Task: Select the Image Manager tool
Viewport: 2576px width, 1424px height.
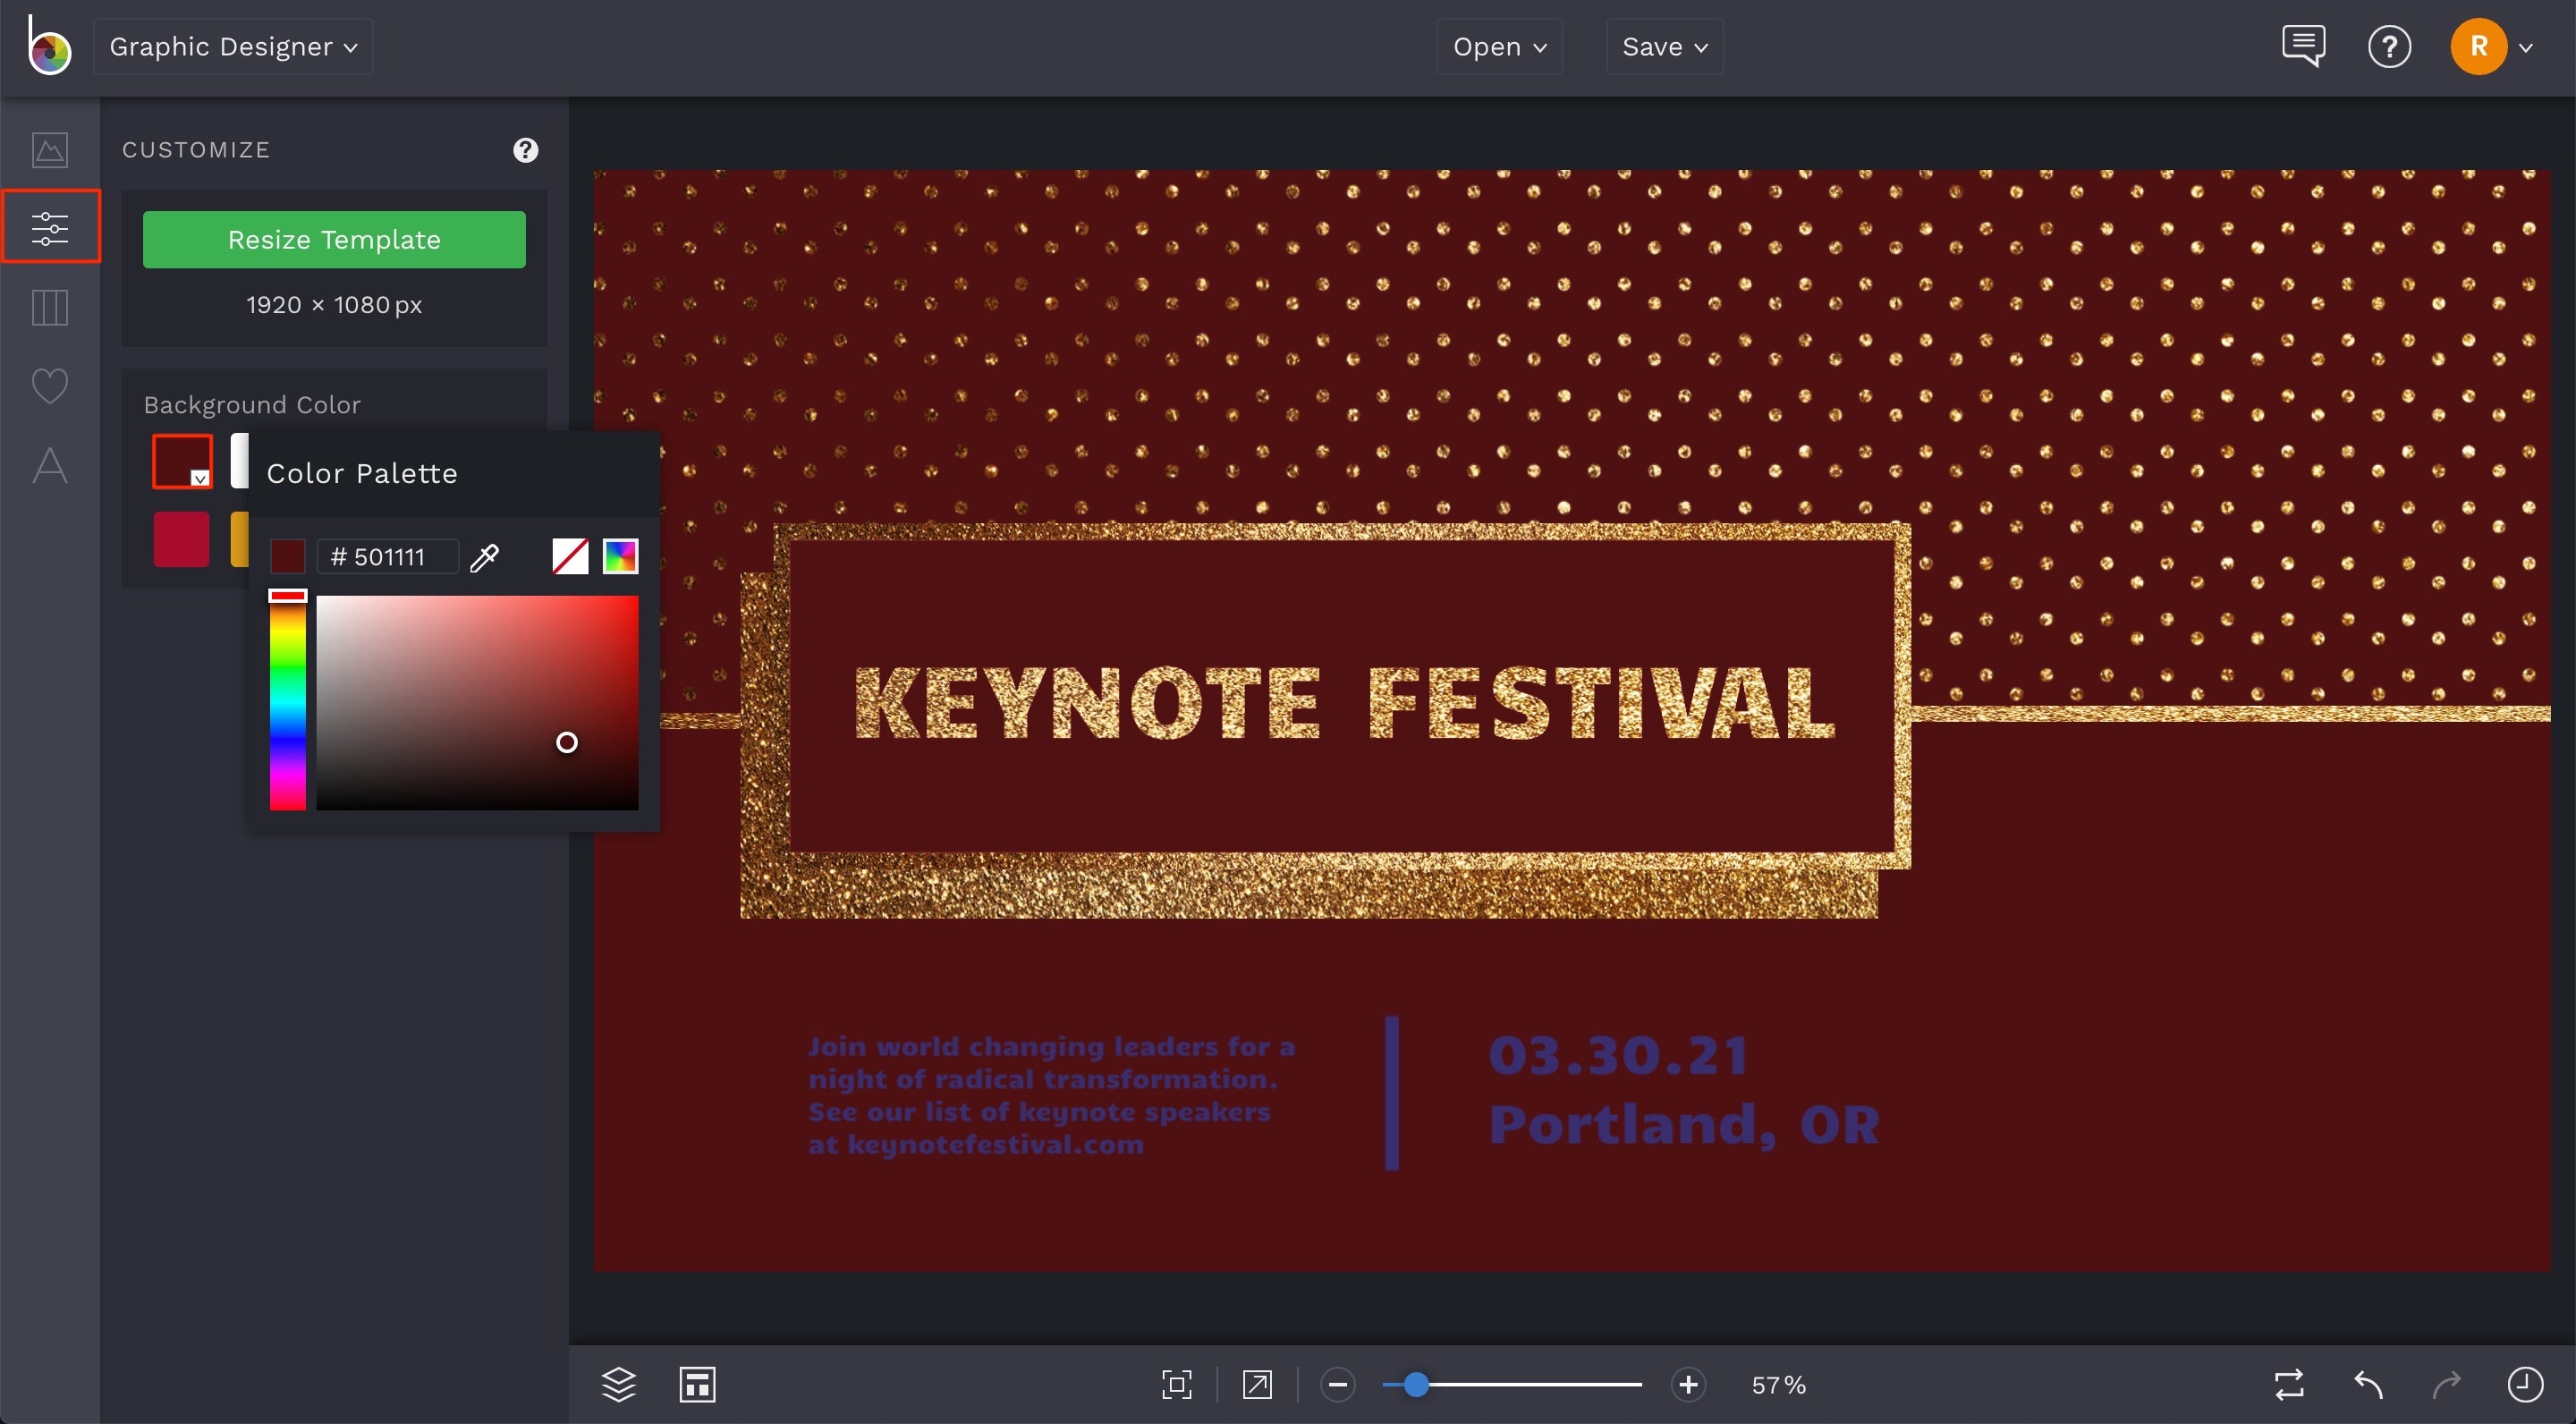Action: coord(50,150)
